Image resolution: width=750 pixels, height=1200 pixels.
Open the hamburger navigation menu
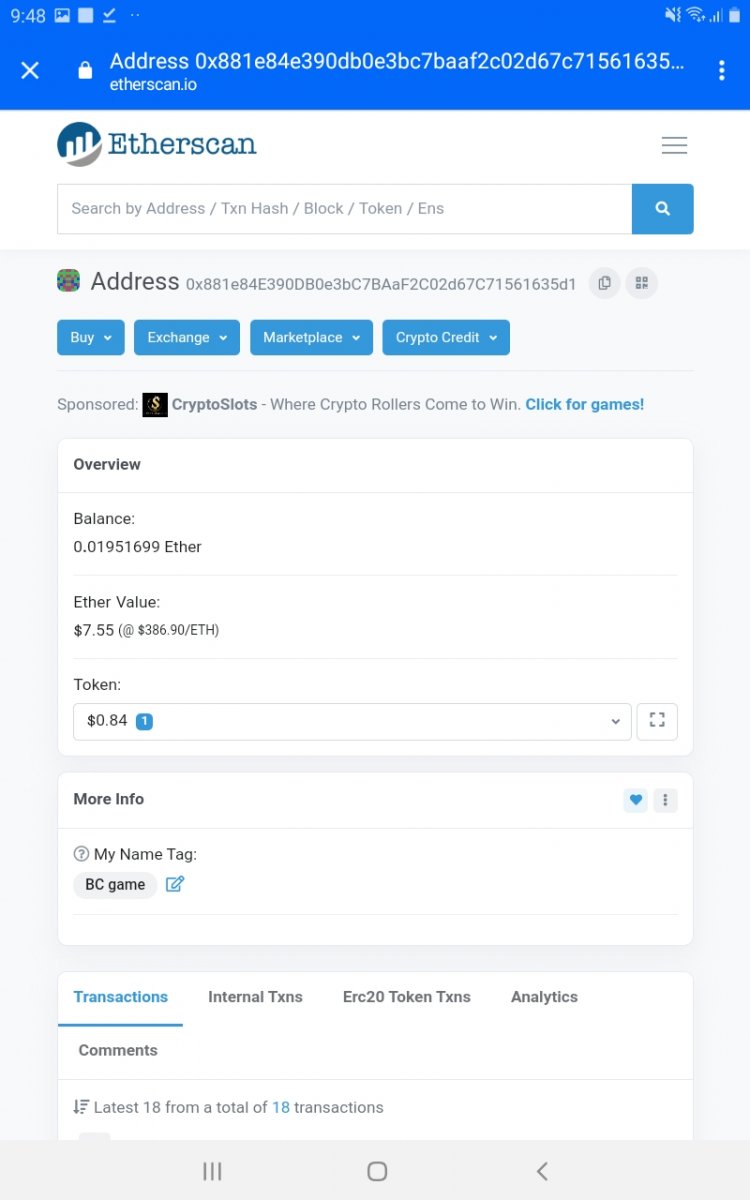pos(674,146)
